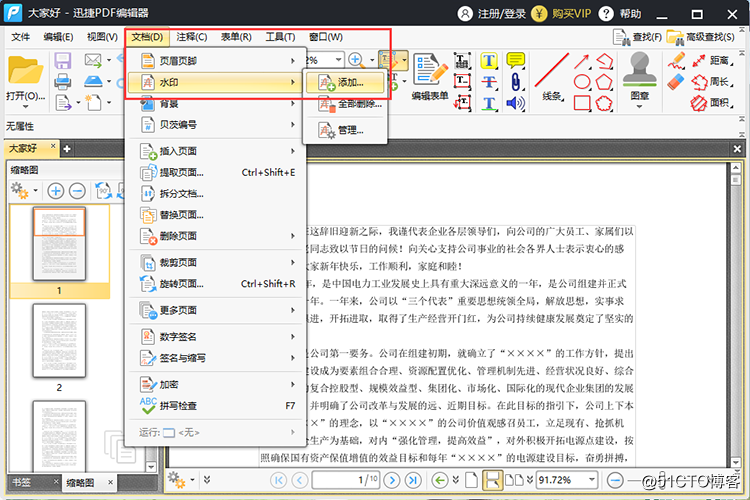
Task: Click the zoom out minus slider button
Action: (x=615, y=479)
